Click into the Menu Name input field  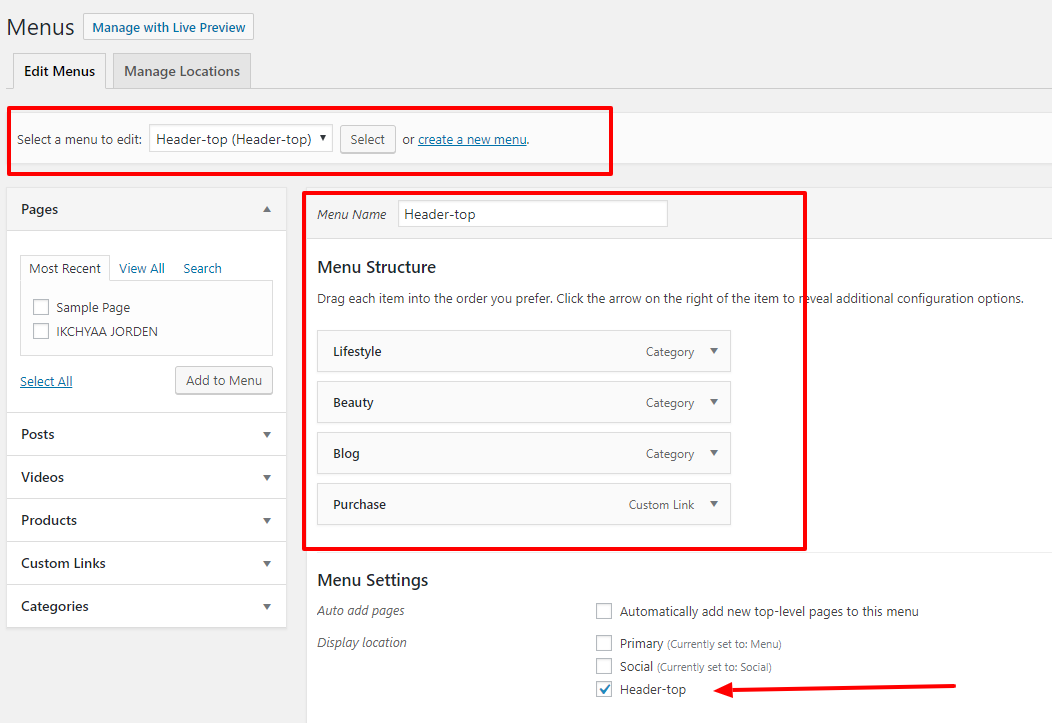[533, 214]
